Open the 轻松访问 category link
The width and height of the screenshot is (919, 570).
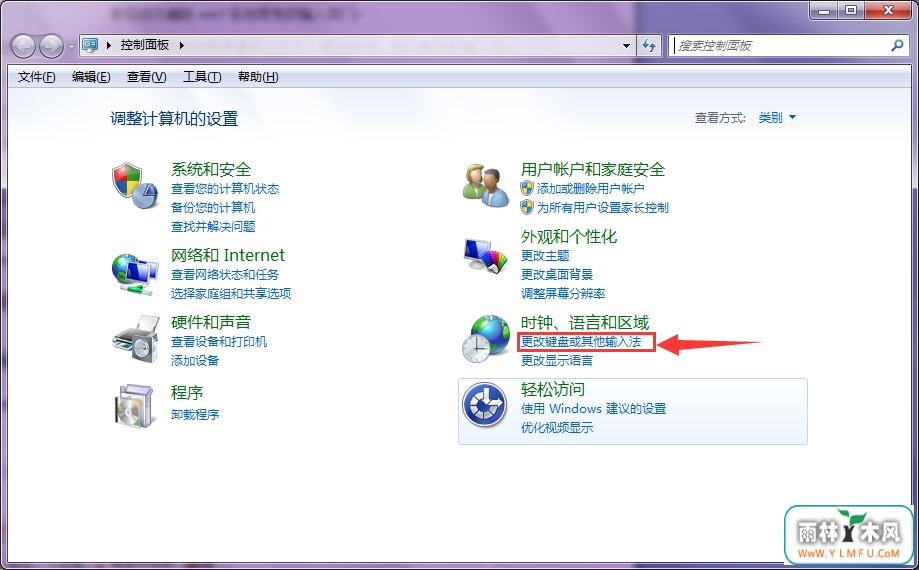point(553,389)
